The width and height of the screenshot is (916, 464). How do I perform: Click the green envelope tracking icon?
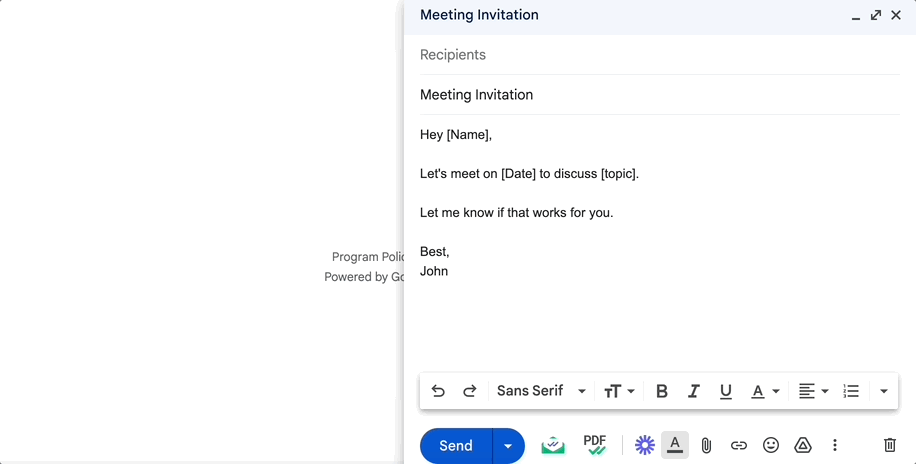(553, 445)
